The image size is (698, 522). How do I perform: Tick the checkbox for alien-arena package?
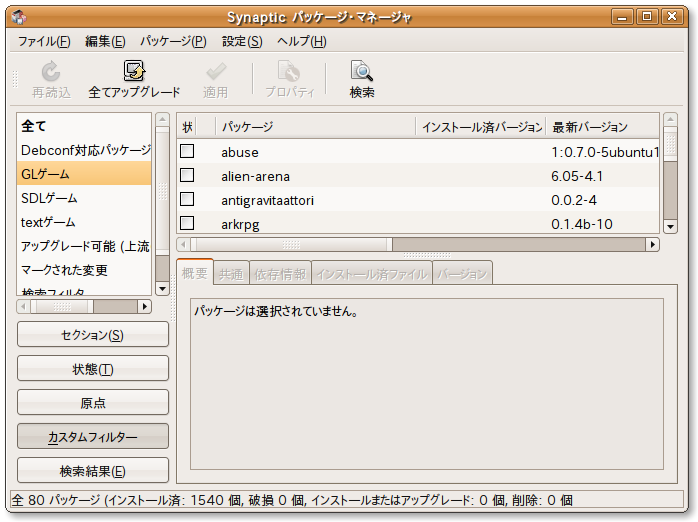(187, 175)
